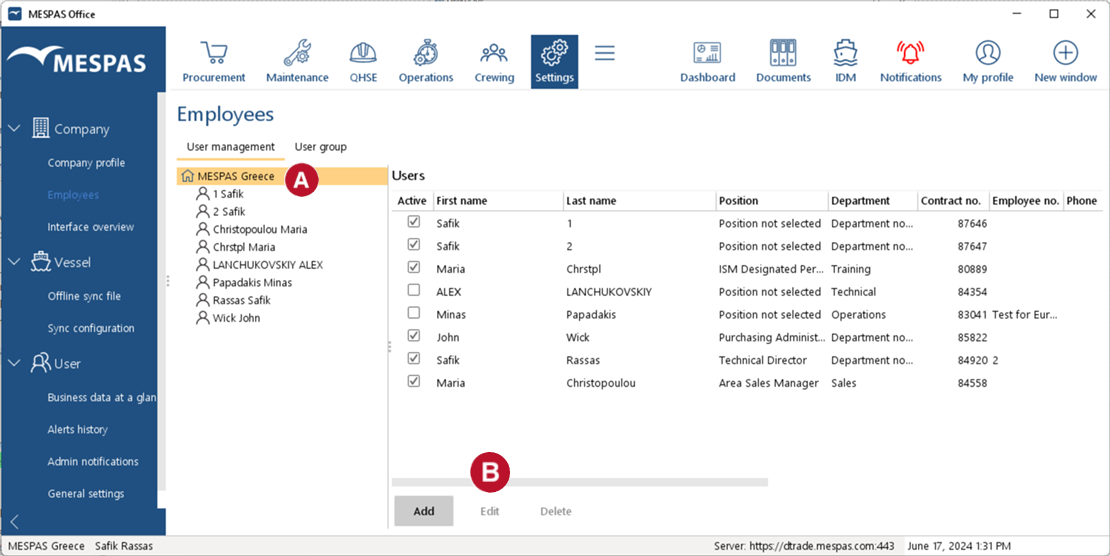Click contract number 84558 cell
Viewport: 1110px width, 556px height.
973,383
